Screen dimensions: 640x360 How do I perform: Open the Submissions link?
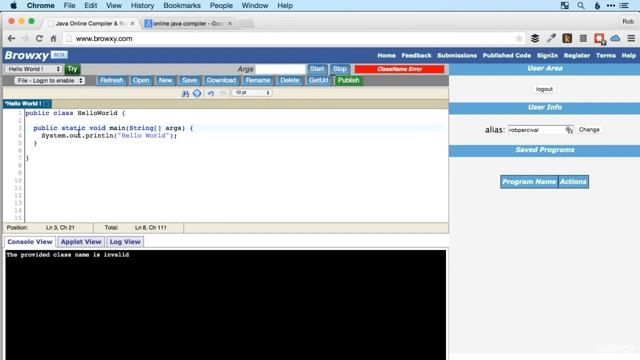tap(457, 56)
